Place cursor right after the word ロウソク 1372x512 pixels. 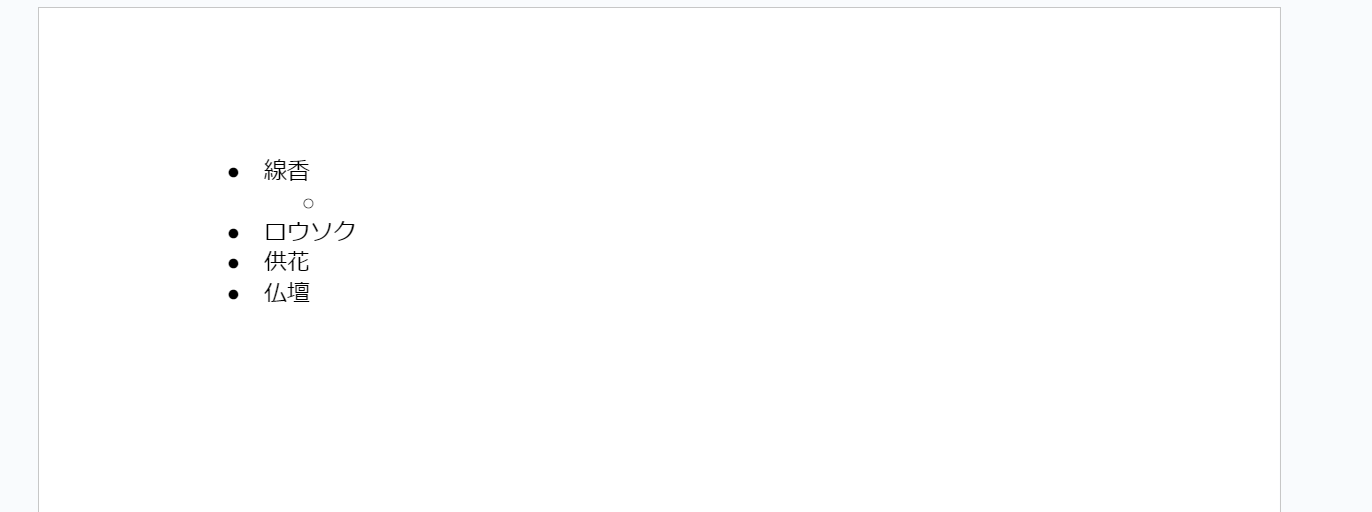click(357, 232)
